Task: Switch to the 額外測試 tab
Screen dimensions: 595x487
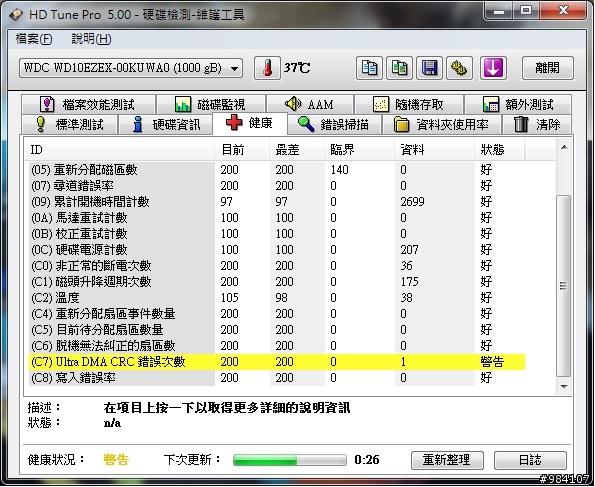Action: [518, 104]
